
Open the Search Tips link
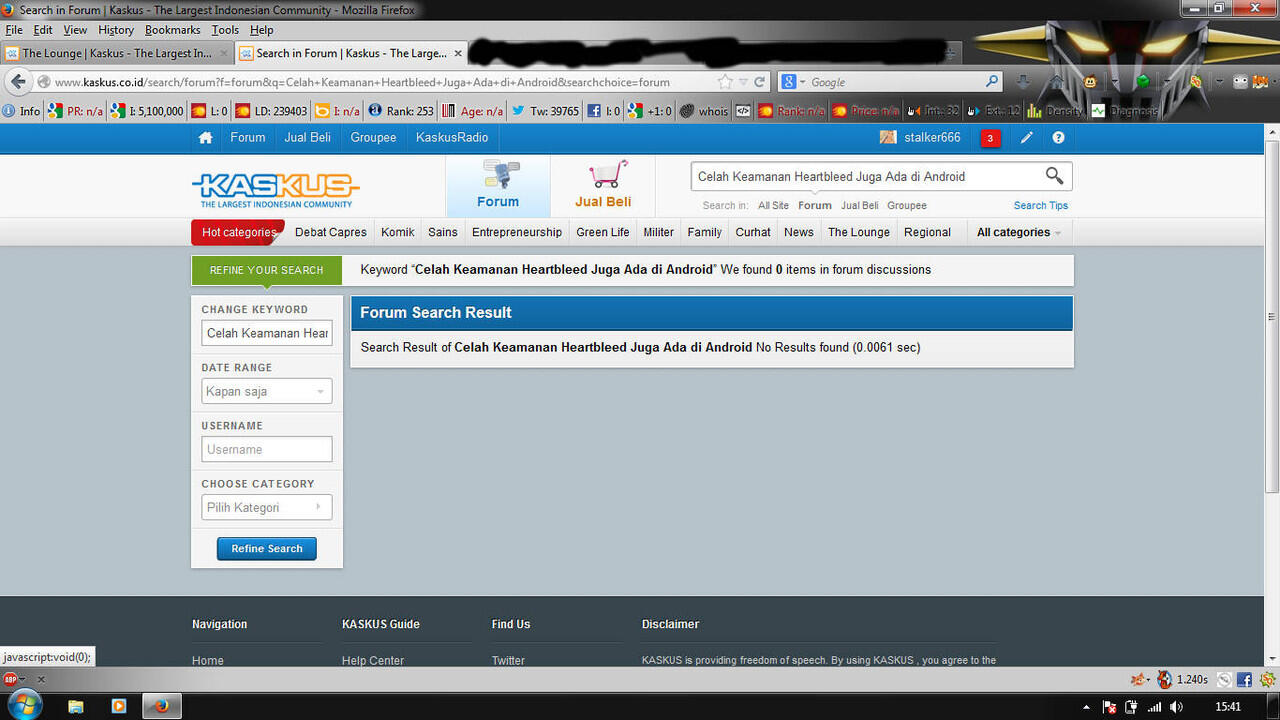[1041, 206]
